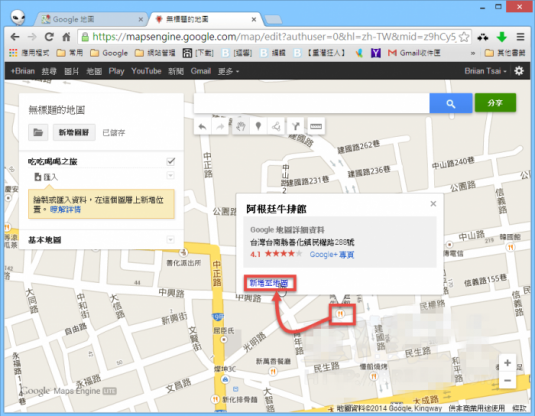Open 地圖 in the Google bar
The image size is (535, 416).
(x=94, y=71)
